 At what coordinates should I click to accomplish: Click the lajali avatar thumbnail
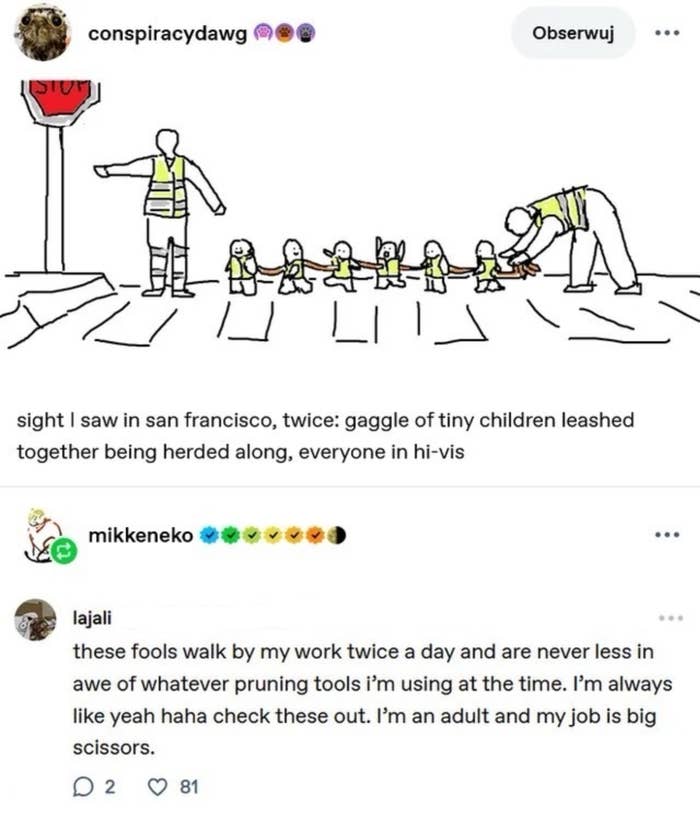(x=37, y=620)
